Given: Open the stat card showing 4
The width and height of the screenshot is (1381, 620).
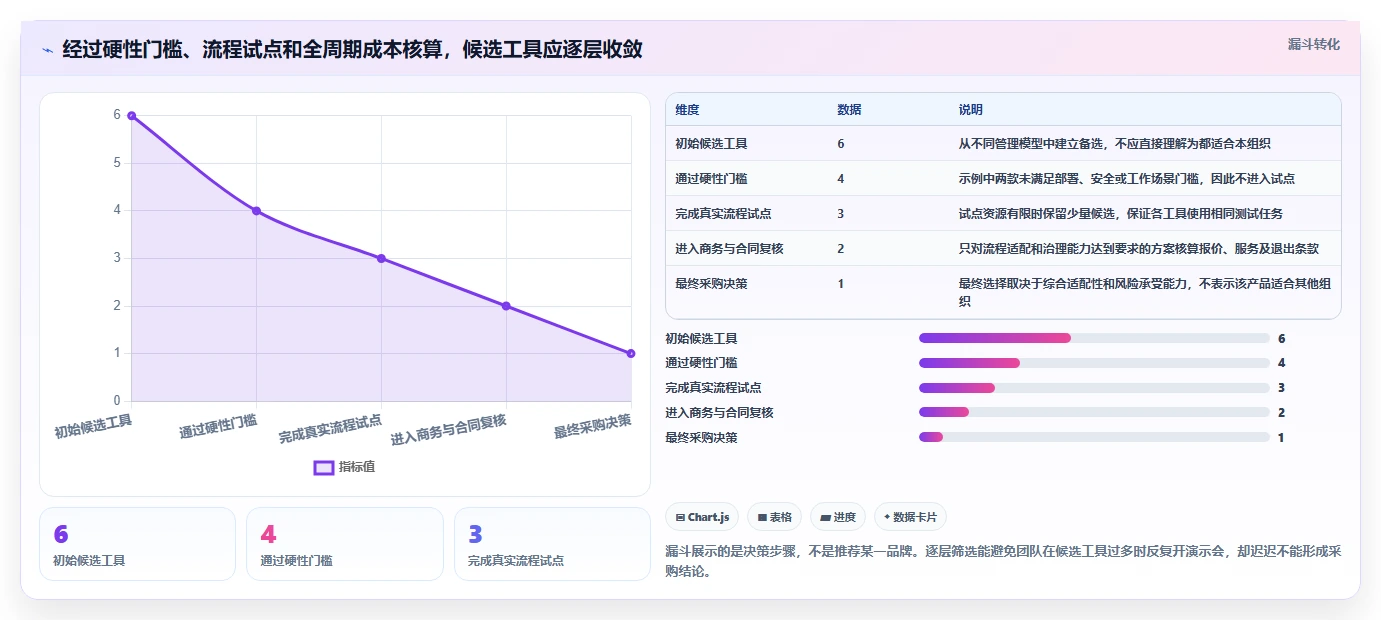Looking at the screenshot, I should [x=345, y=544].
